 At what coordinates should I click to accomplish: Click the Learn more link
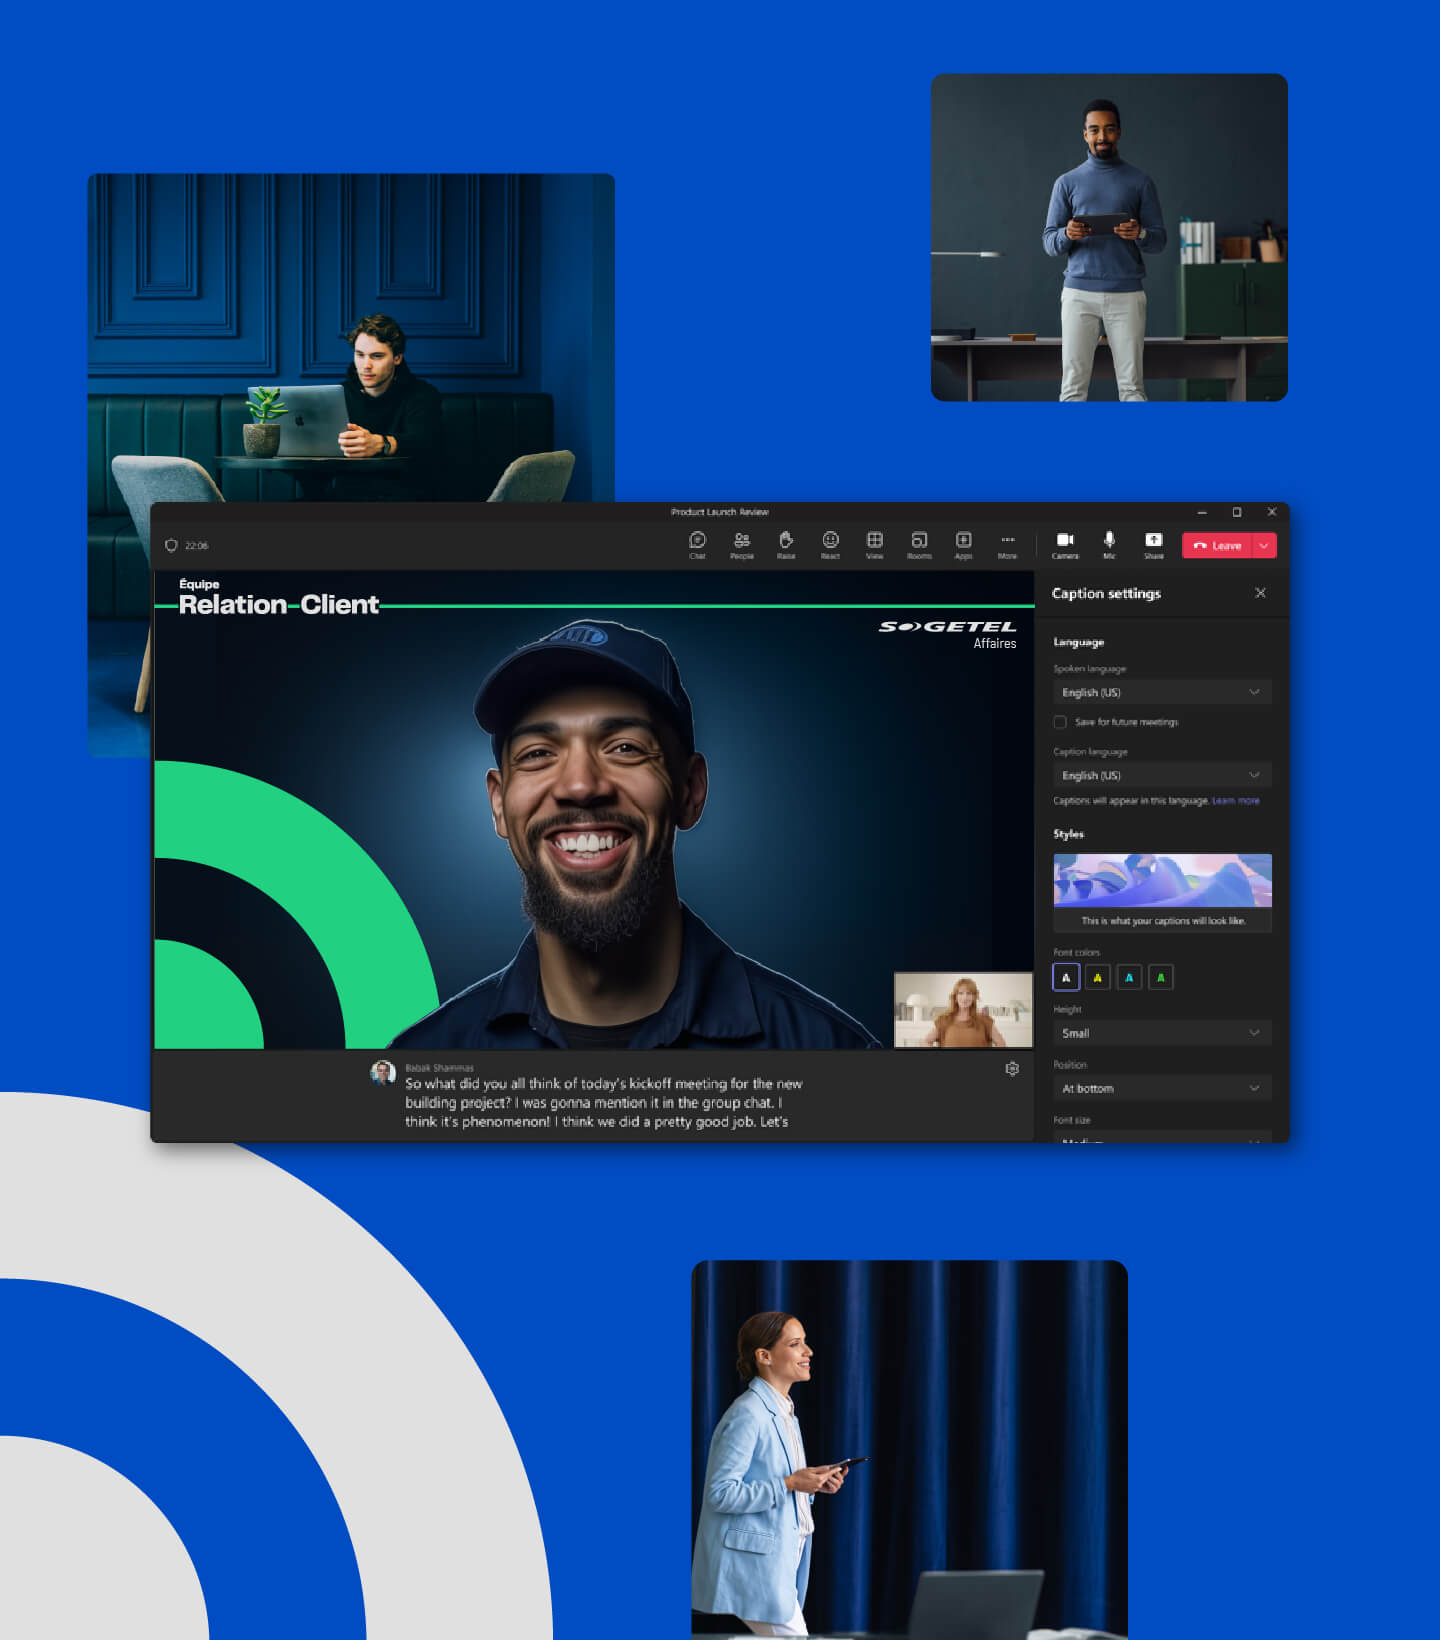(1235, 801)
